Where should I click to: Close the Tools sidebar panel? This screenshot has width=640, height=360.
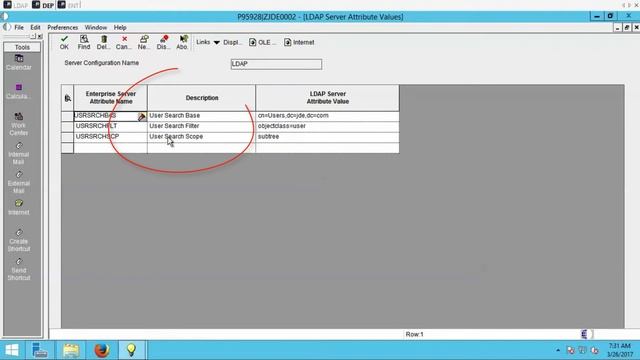point(40,36)
